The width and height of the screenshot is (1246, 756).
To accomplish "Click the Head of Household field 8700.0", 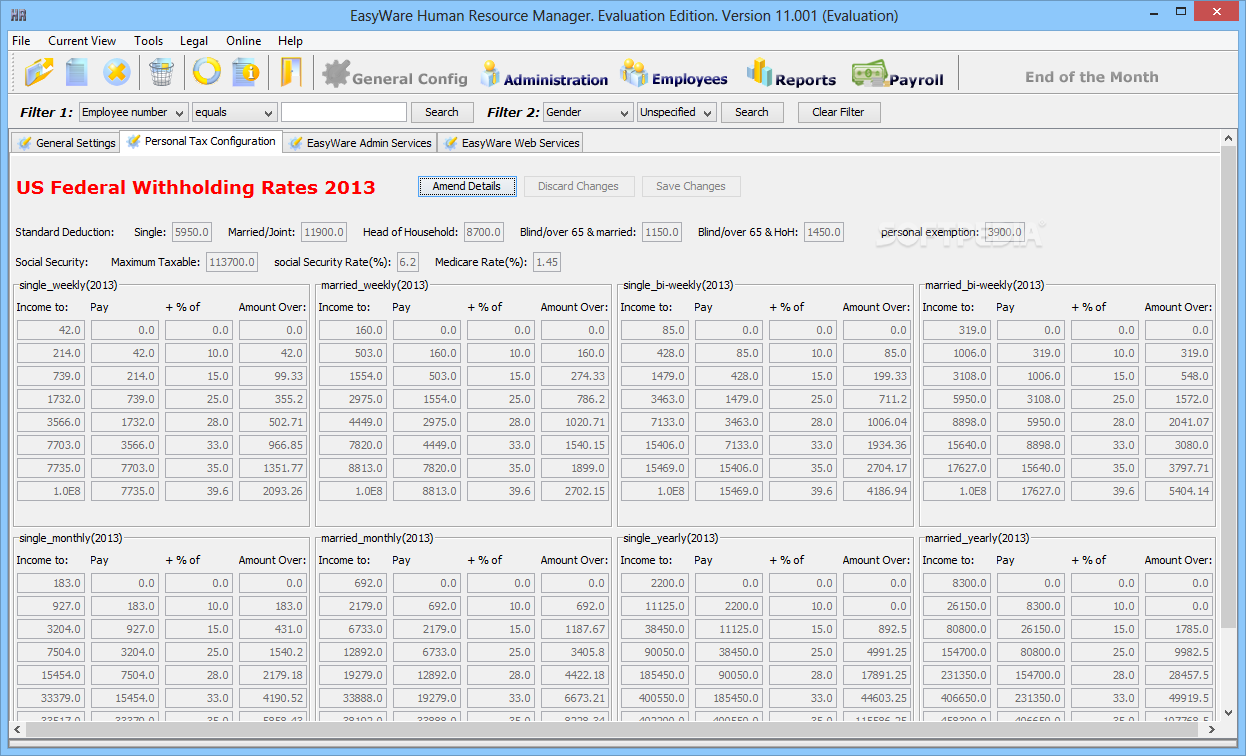I will click(x=483, y=232).
